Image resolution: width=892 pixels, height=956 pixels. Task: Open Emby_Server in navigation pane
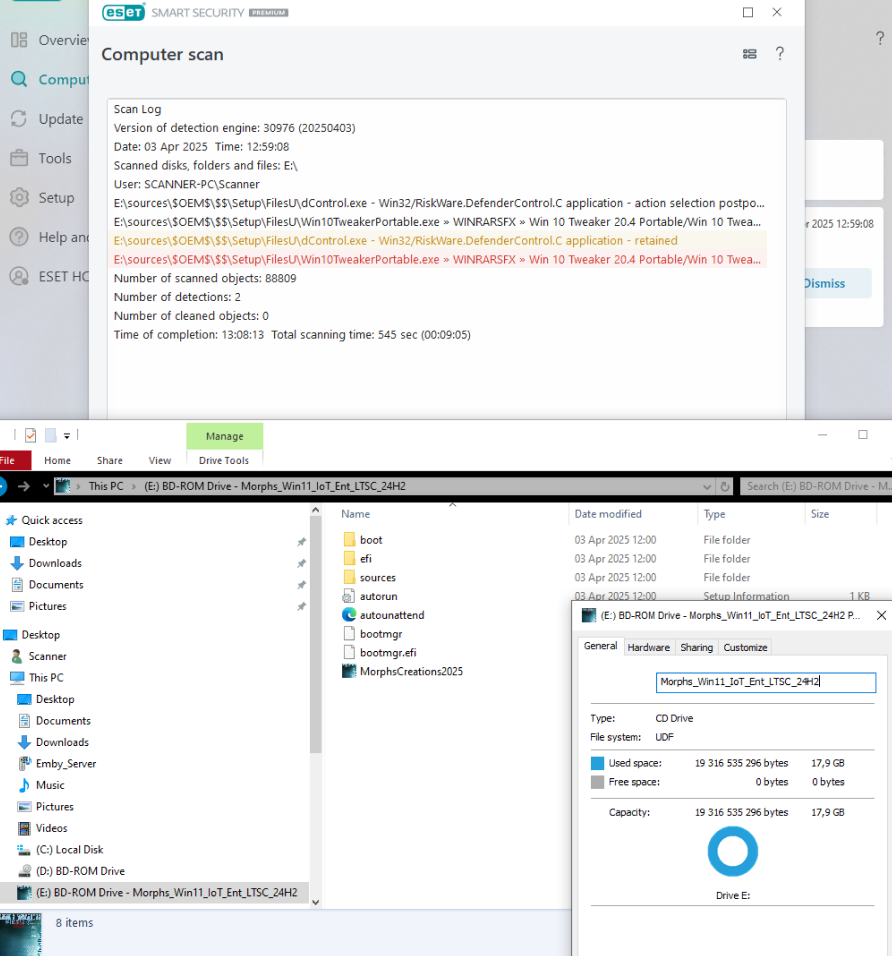[66, 763]
